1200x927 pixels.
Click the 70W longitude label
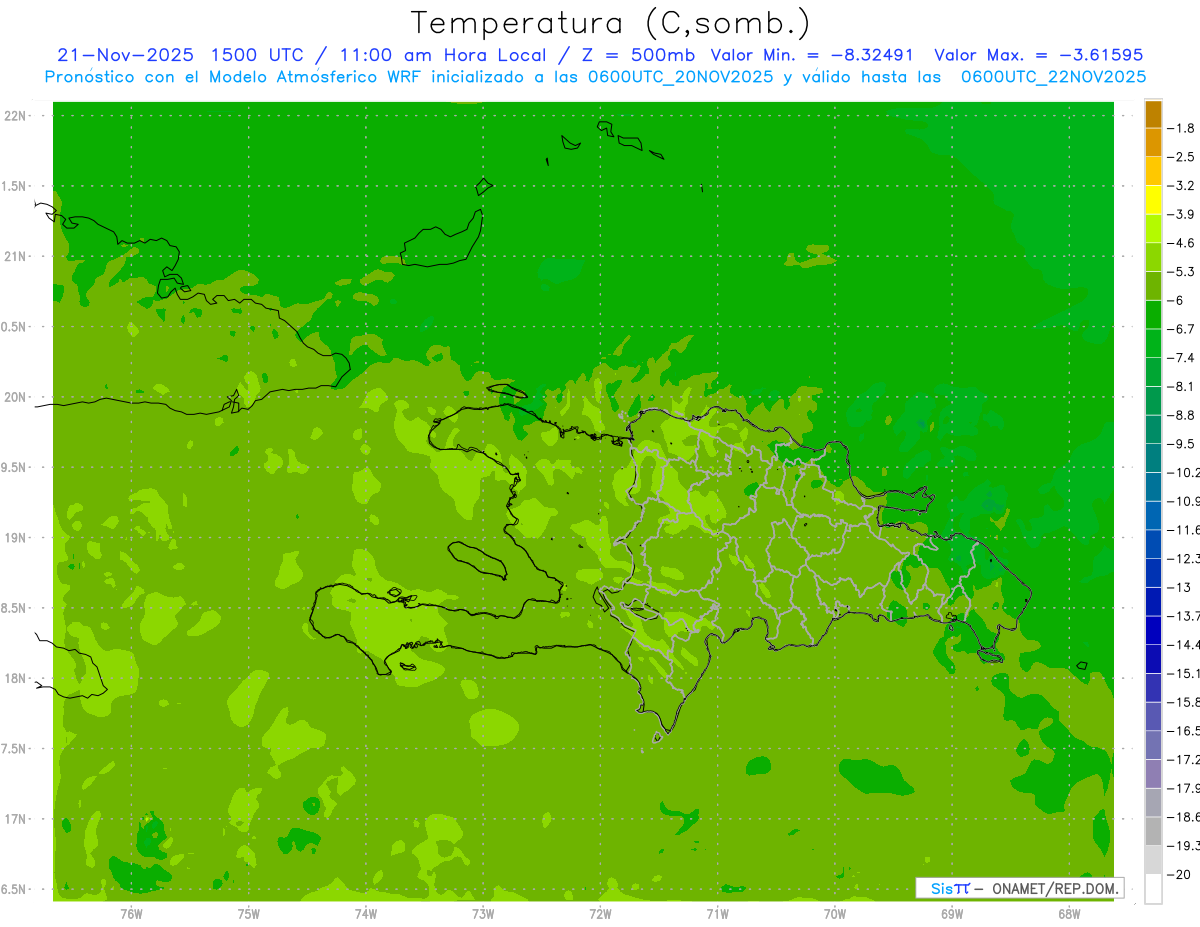click(x=835, y=913)
